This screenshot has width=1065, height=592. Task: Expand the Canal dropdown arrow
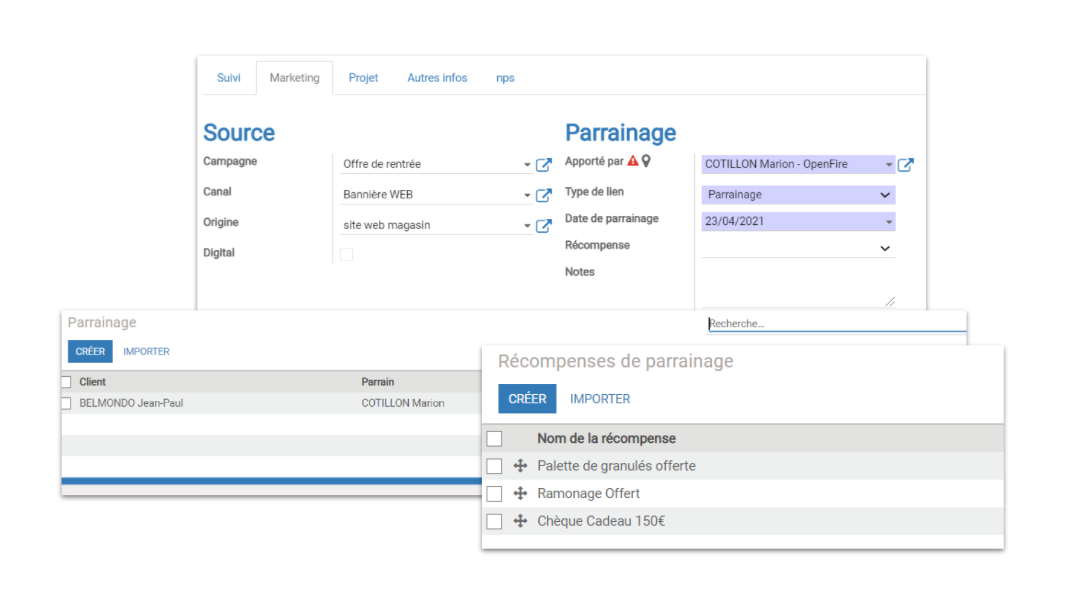(527, 195)
